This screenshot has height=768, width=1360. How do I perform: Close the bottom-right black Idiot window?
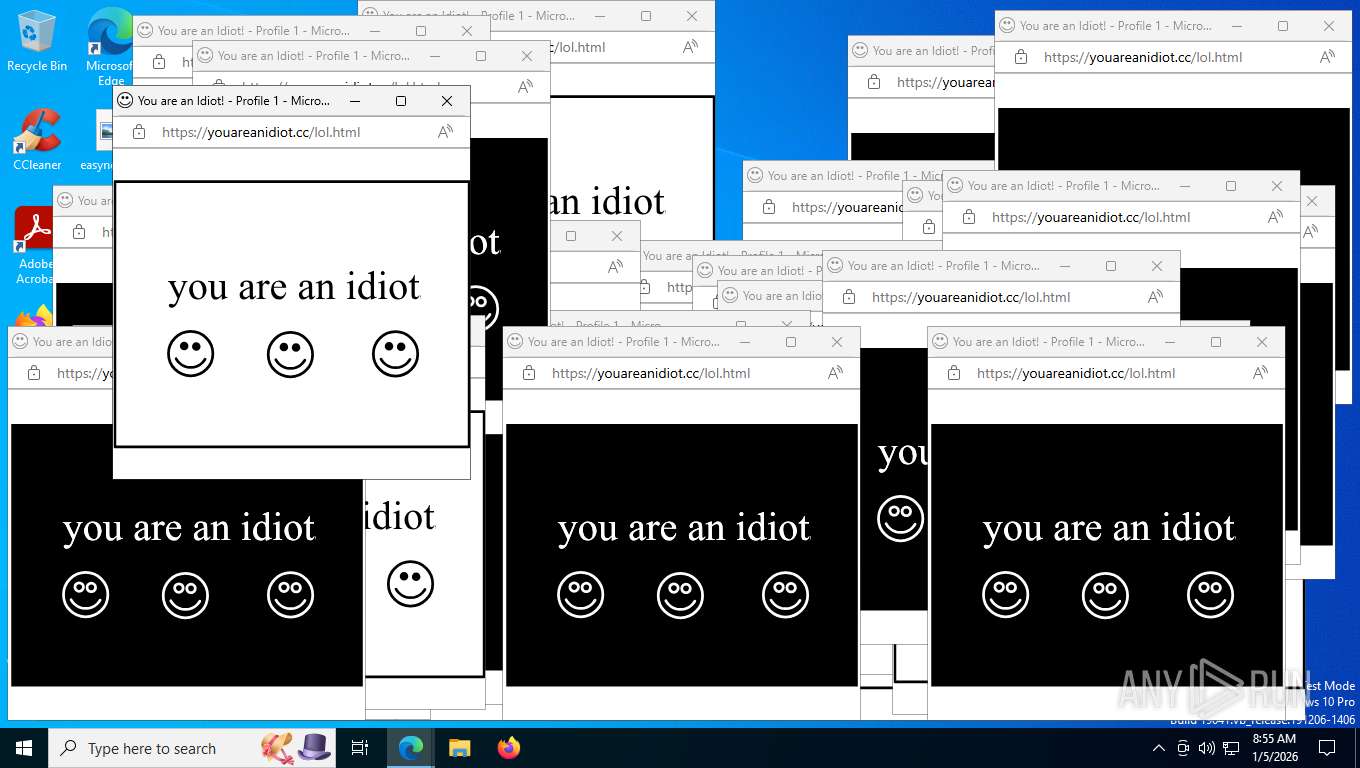click(1262, 341)
